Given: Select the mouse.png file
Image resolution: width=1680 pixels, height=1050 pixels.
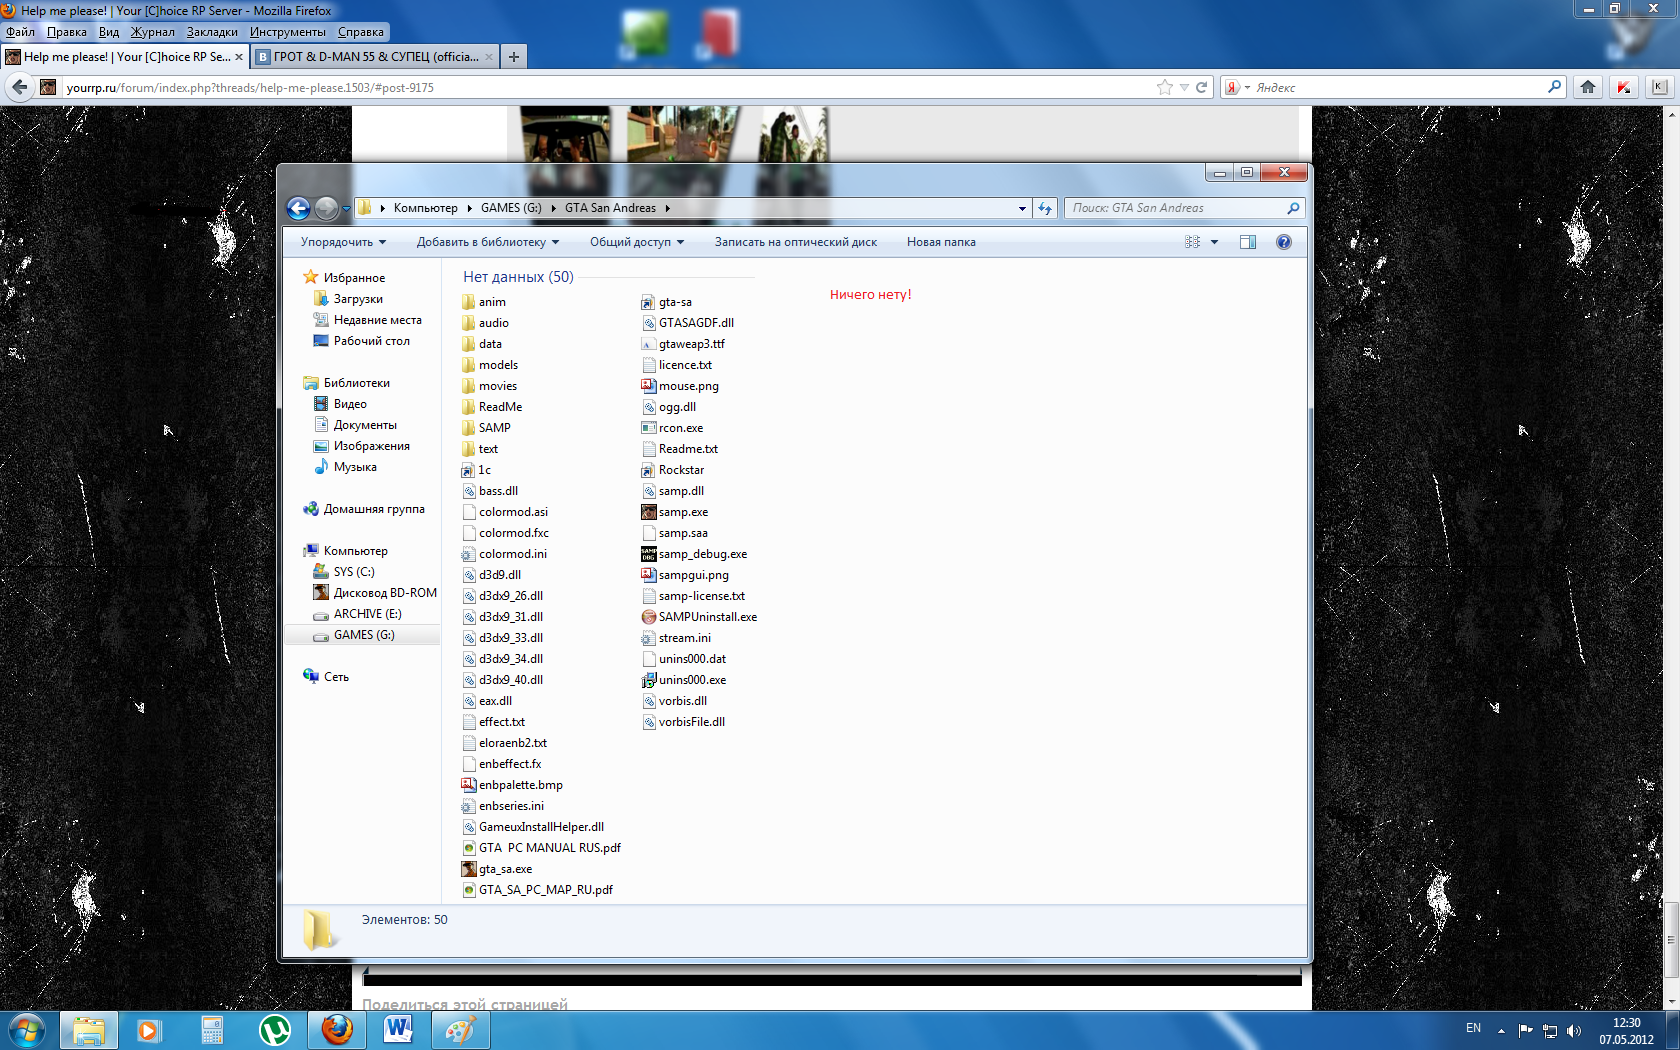Looking at the screenshot, I should (x=681, y=386).
